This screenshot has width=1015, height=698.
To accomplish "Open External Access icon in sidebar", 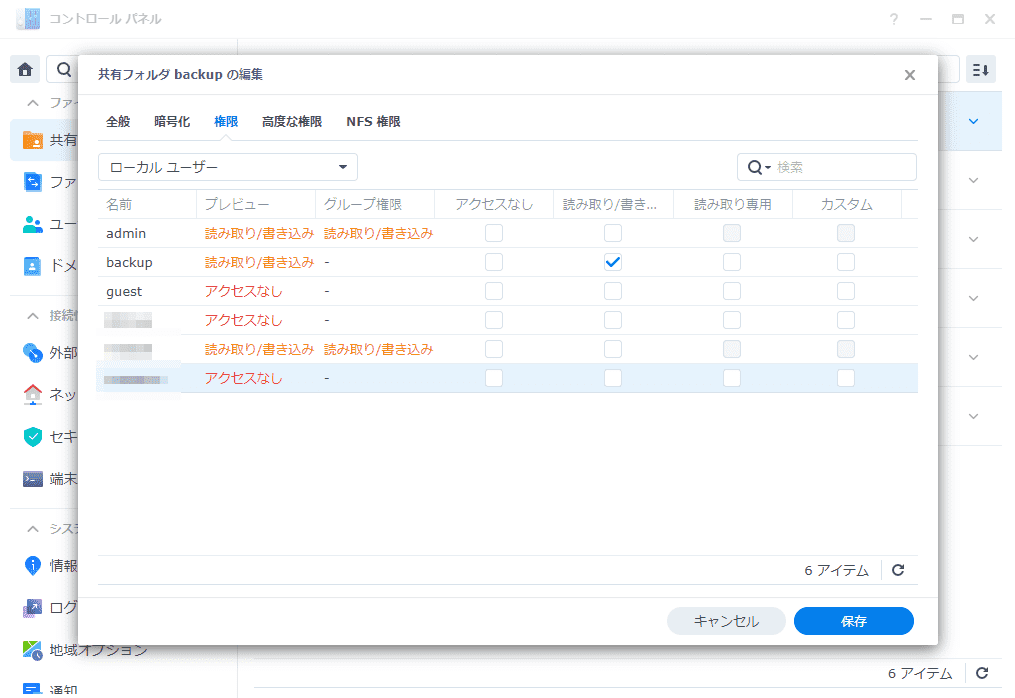I will click(x=32, y=352).
